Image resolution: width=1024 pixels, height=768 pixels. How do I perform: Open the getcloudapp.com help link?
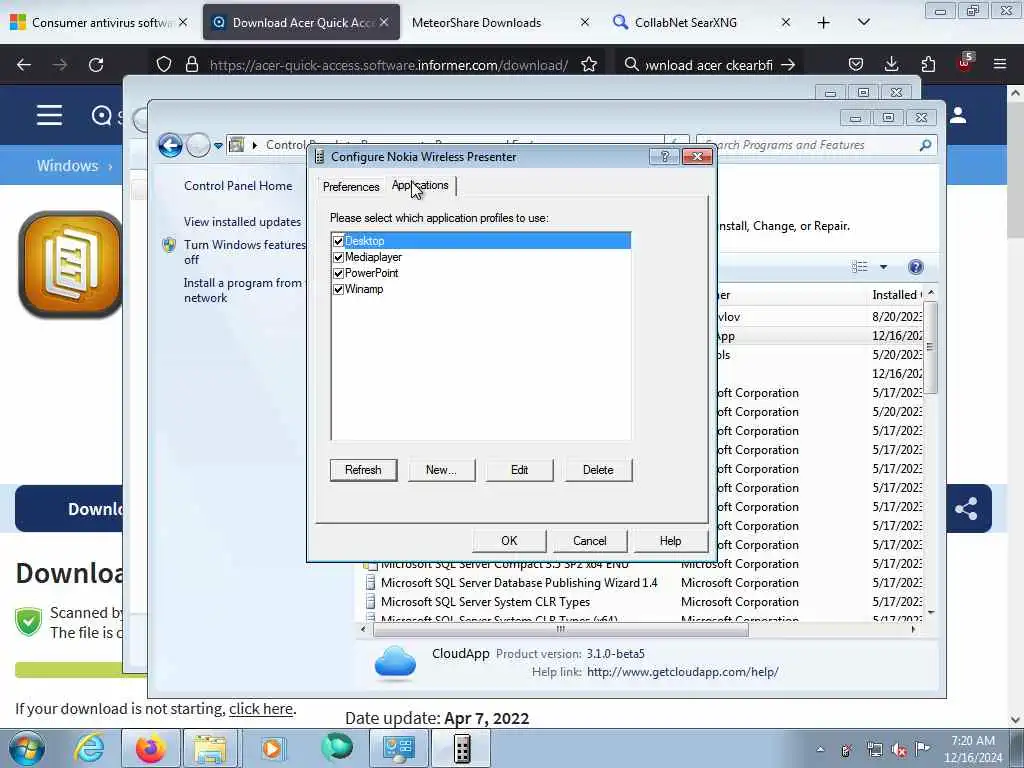682,672
